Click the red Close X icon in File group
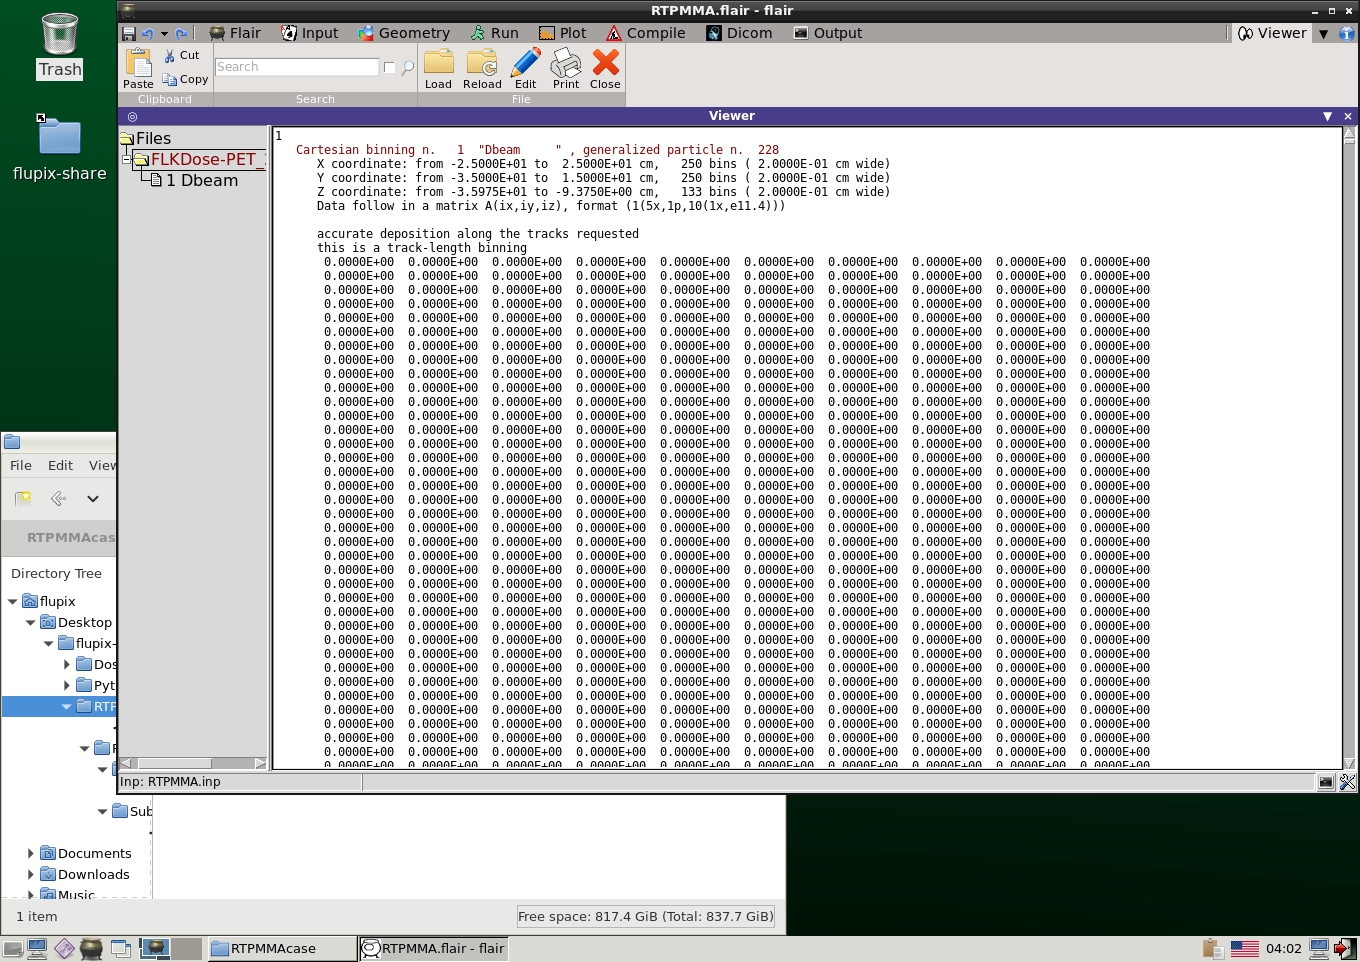The width and height of the screenshot is (1360, 962). click(605, 68)
